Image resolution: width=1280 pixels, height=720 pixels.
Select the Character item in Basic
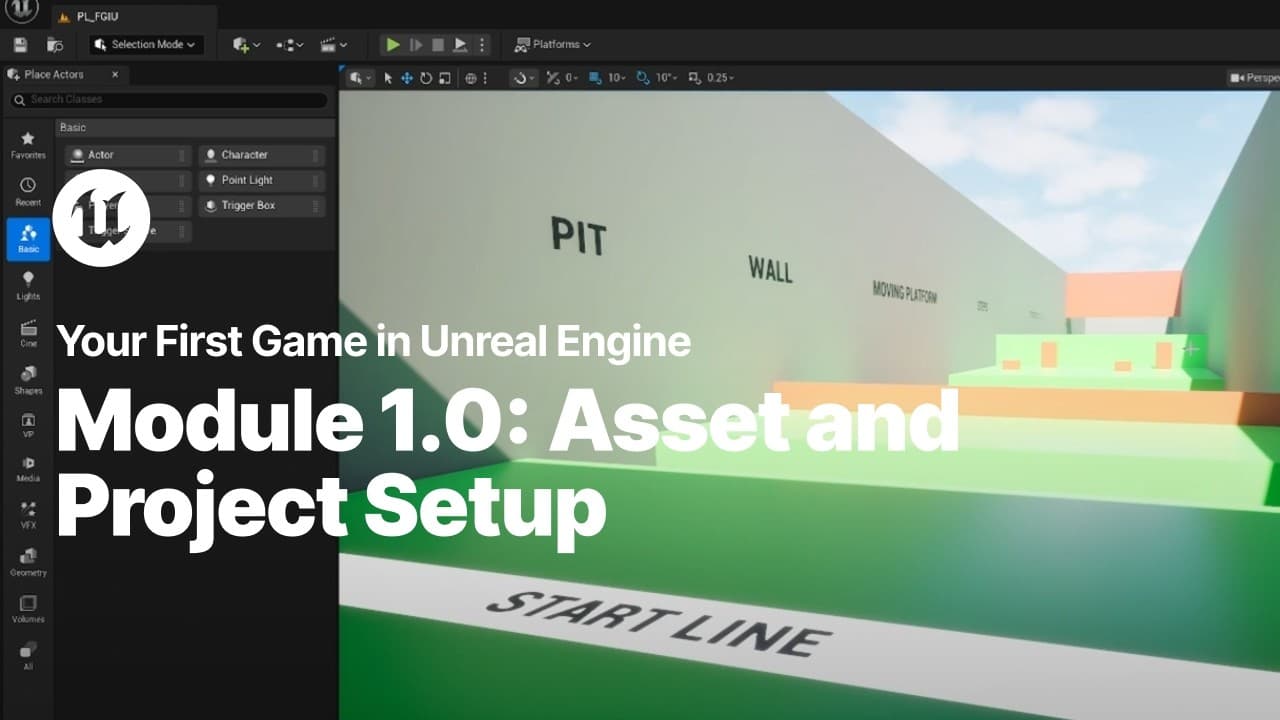pos(262,155)
